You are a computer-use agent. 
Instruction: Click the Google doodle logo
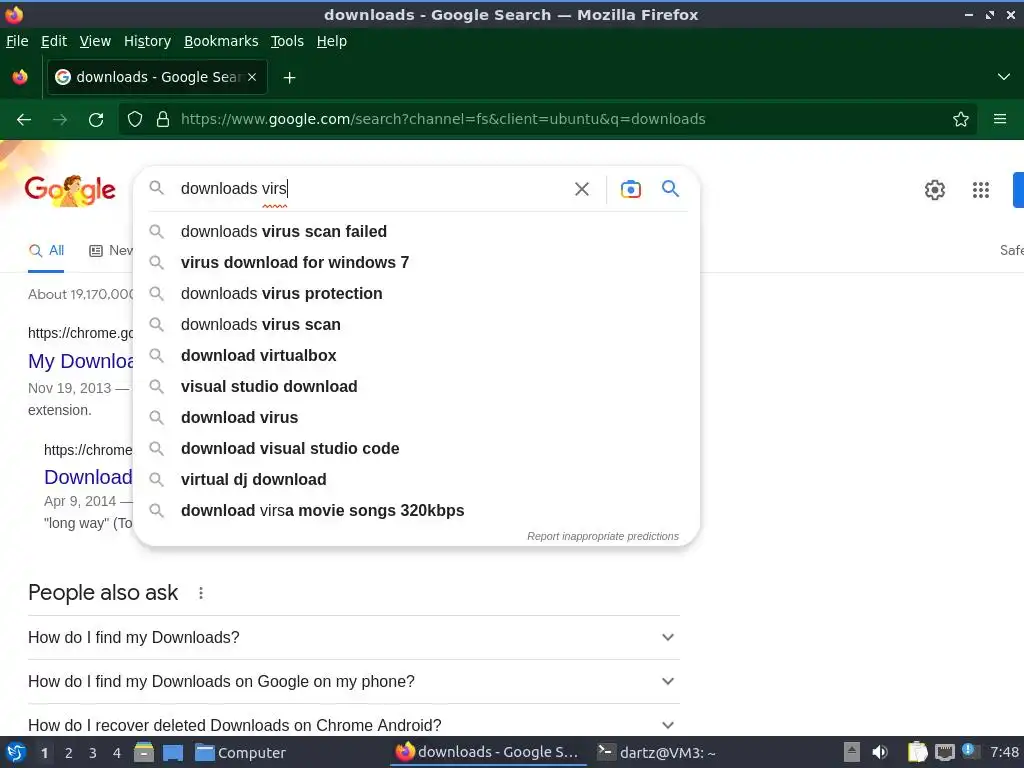[70, 190]
